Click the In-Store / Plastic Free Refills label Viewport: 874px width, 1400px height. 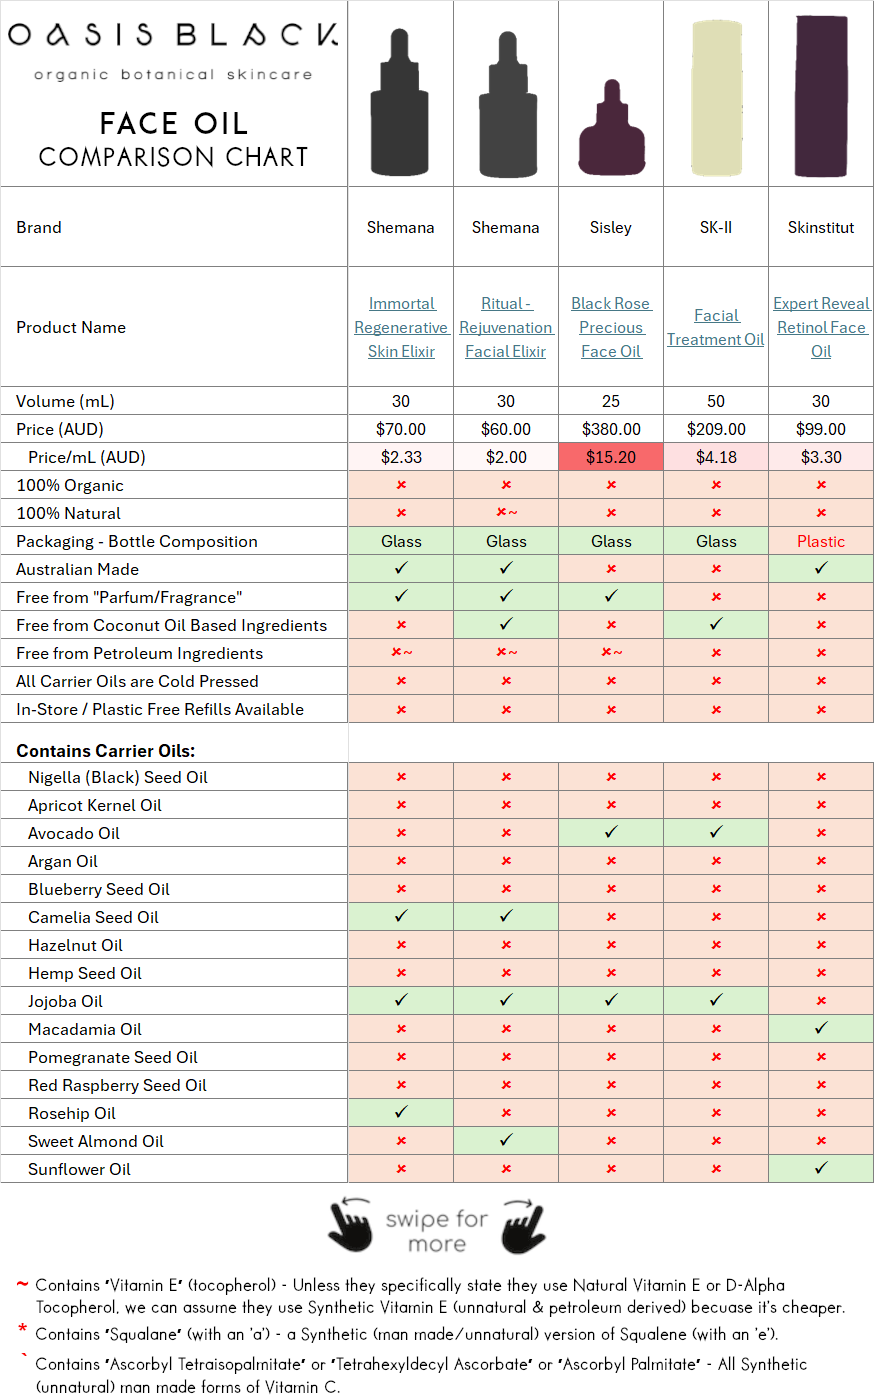160,709
